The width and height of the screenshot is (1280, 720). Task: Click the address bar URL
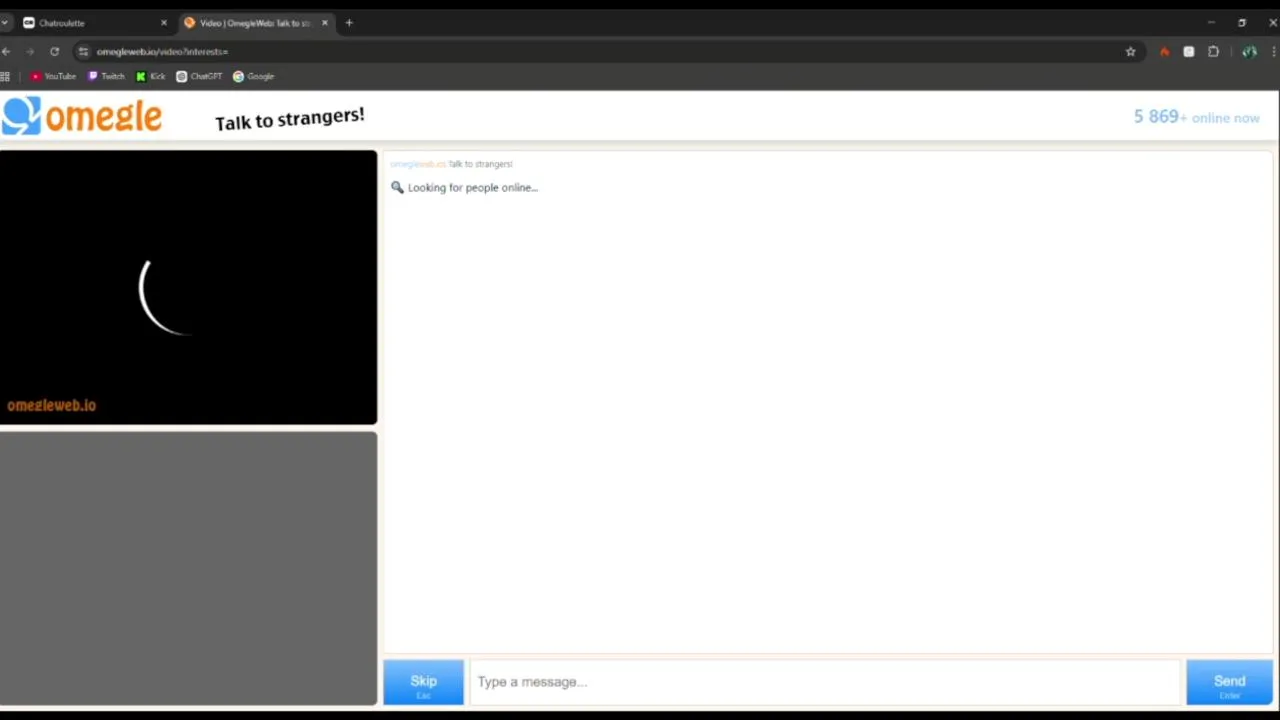[162, 51]
